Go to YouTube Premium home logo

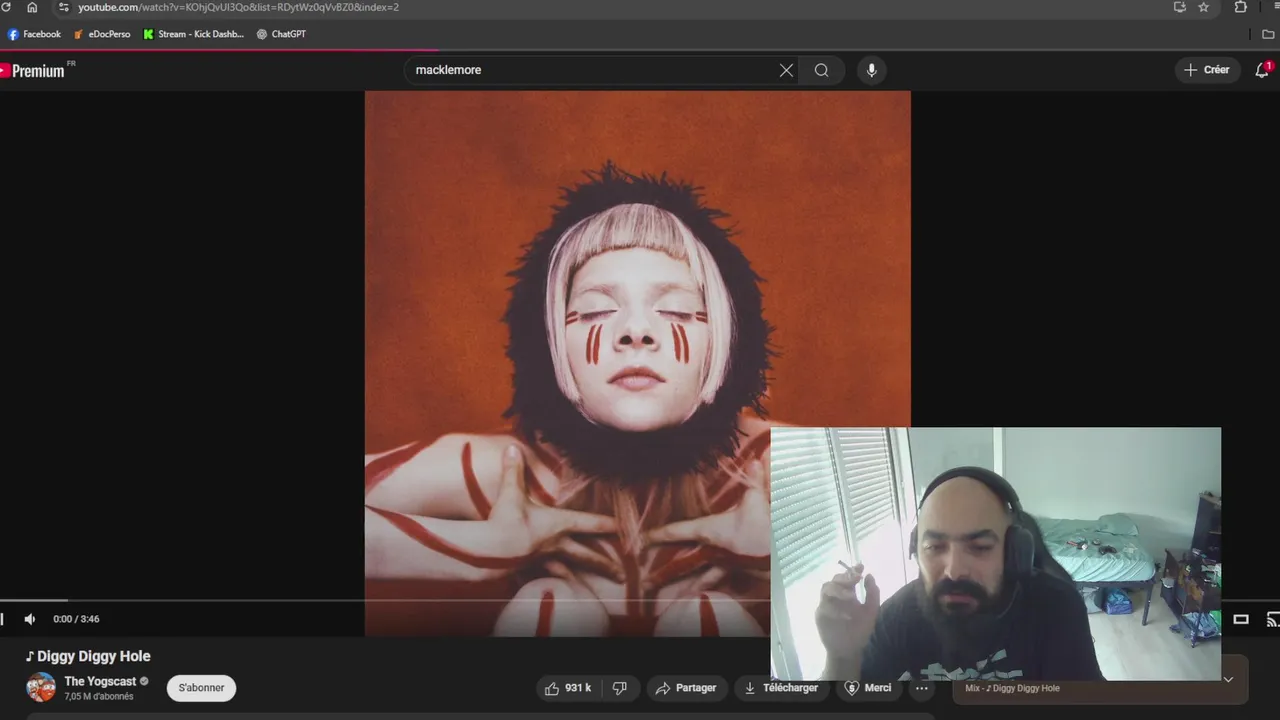click(x=34, y=70)
